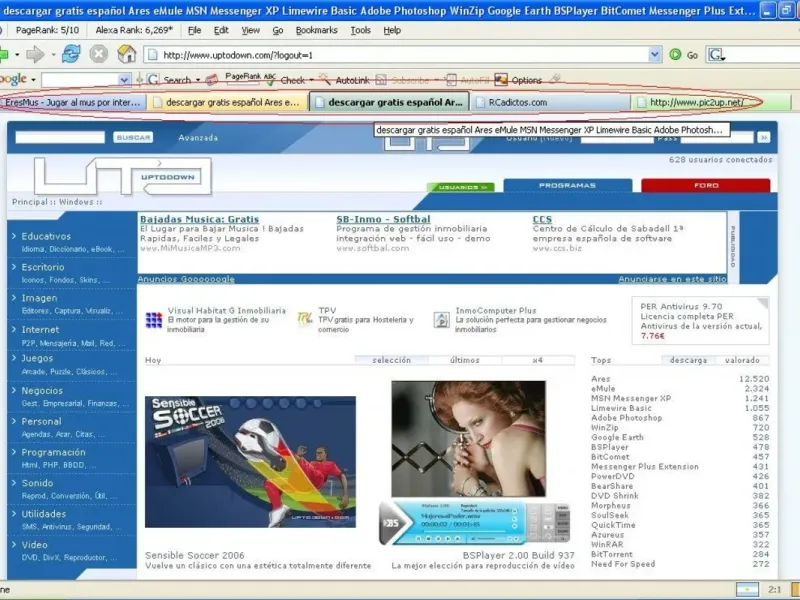Open the Bookmarks menu
The image size is (800, 600).
(316, 31)
